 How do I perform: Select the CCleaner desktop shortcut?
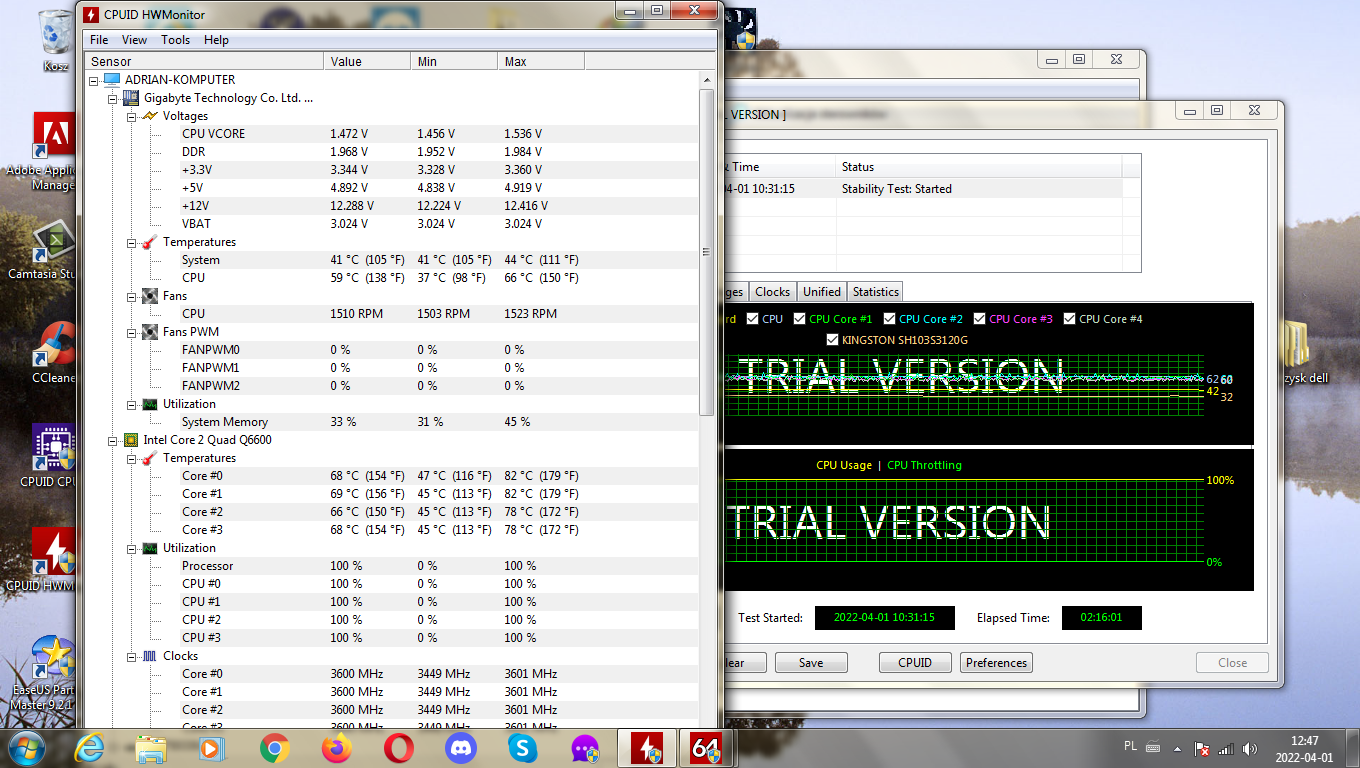55,352
